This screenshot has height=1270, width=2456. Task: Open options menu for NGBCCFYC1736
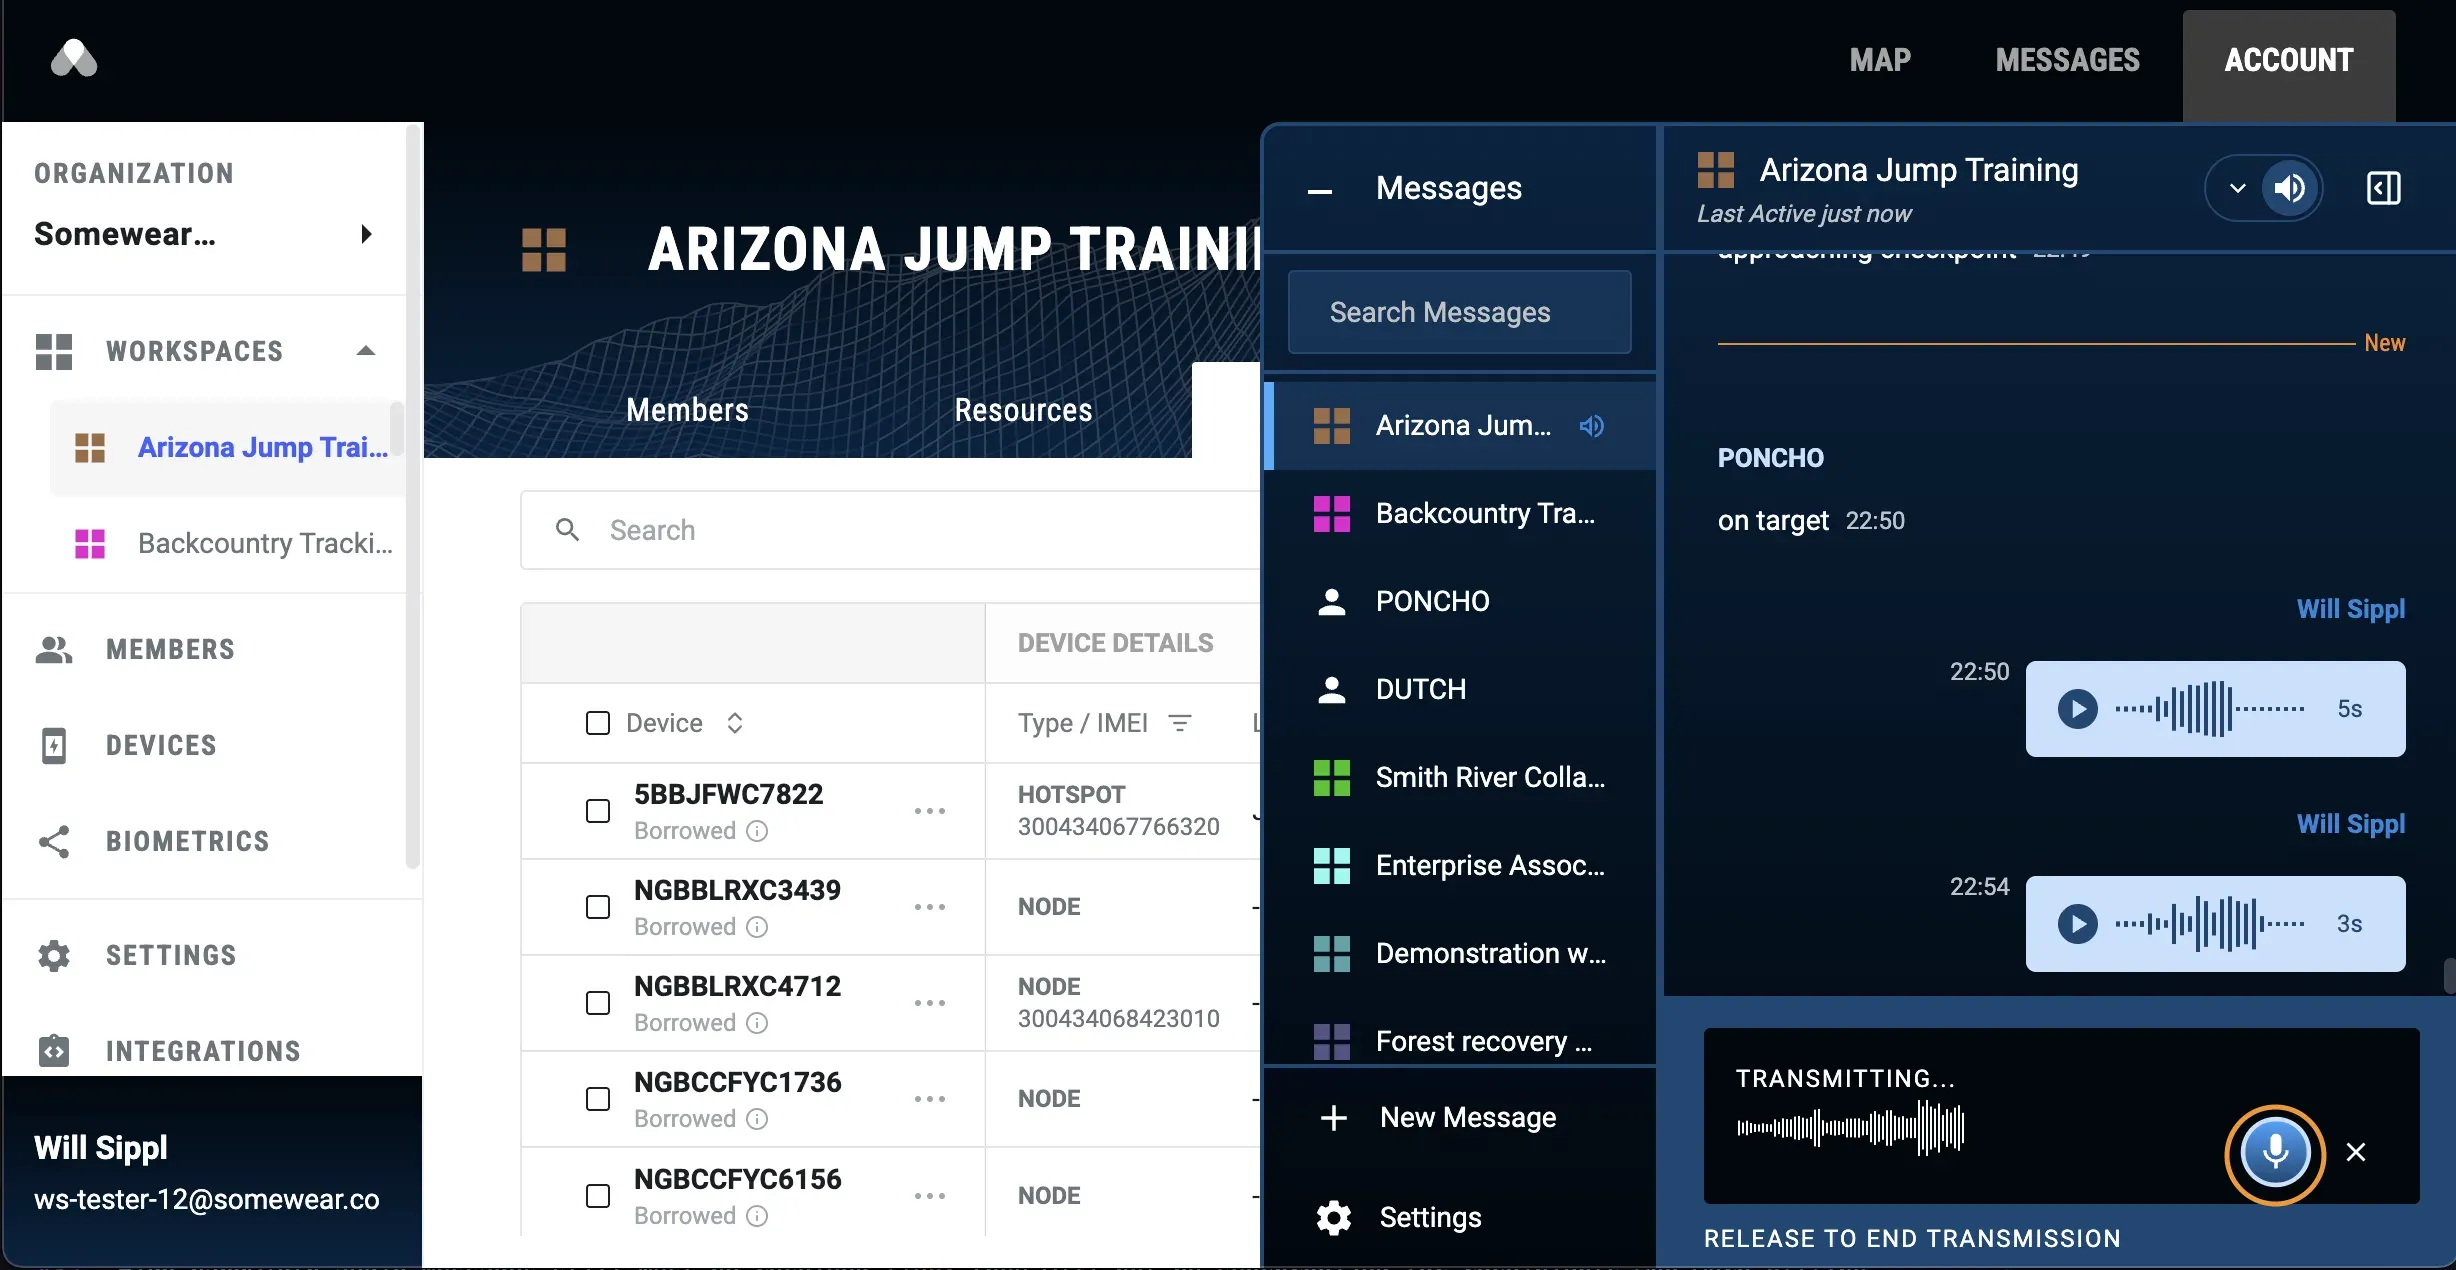pyautogui.click(x=930, y=1099)
